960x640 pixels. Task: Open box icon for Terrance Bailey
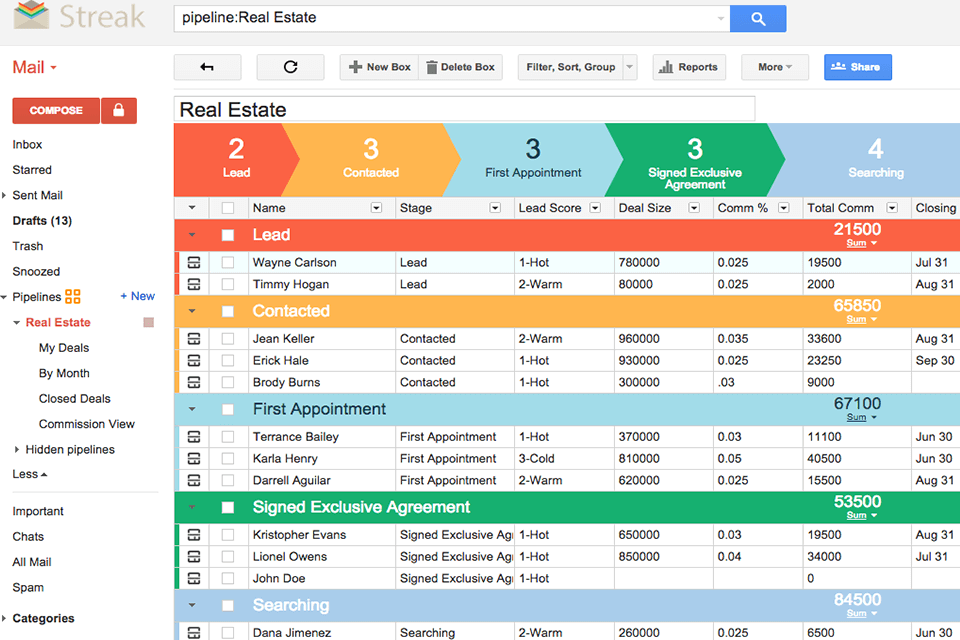click(x=193, y=437)
